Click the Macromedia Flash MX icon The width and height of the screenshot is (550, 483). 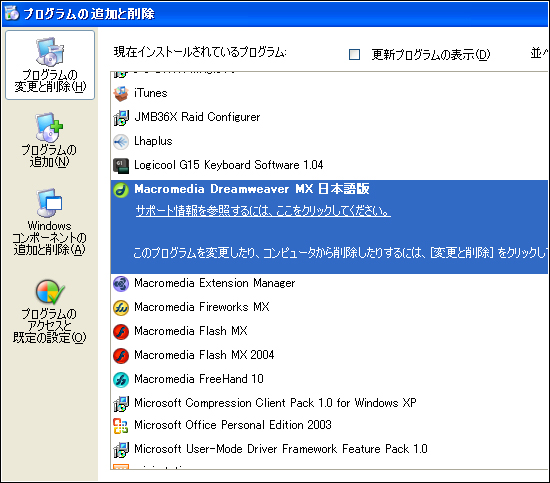pyautogui.click(x=121, y=331)
